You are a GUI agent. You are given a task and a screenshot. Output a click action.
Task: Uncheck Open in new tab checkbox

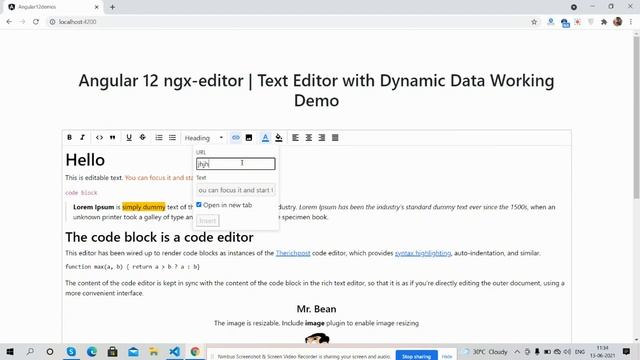199,205
